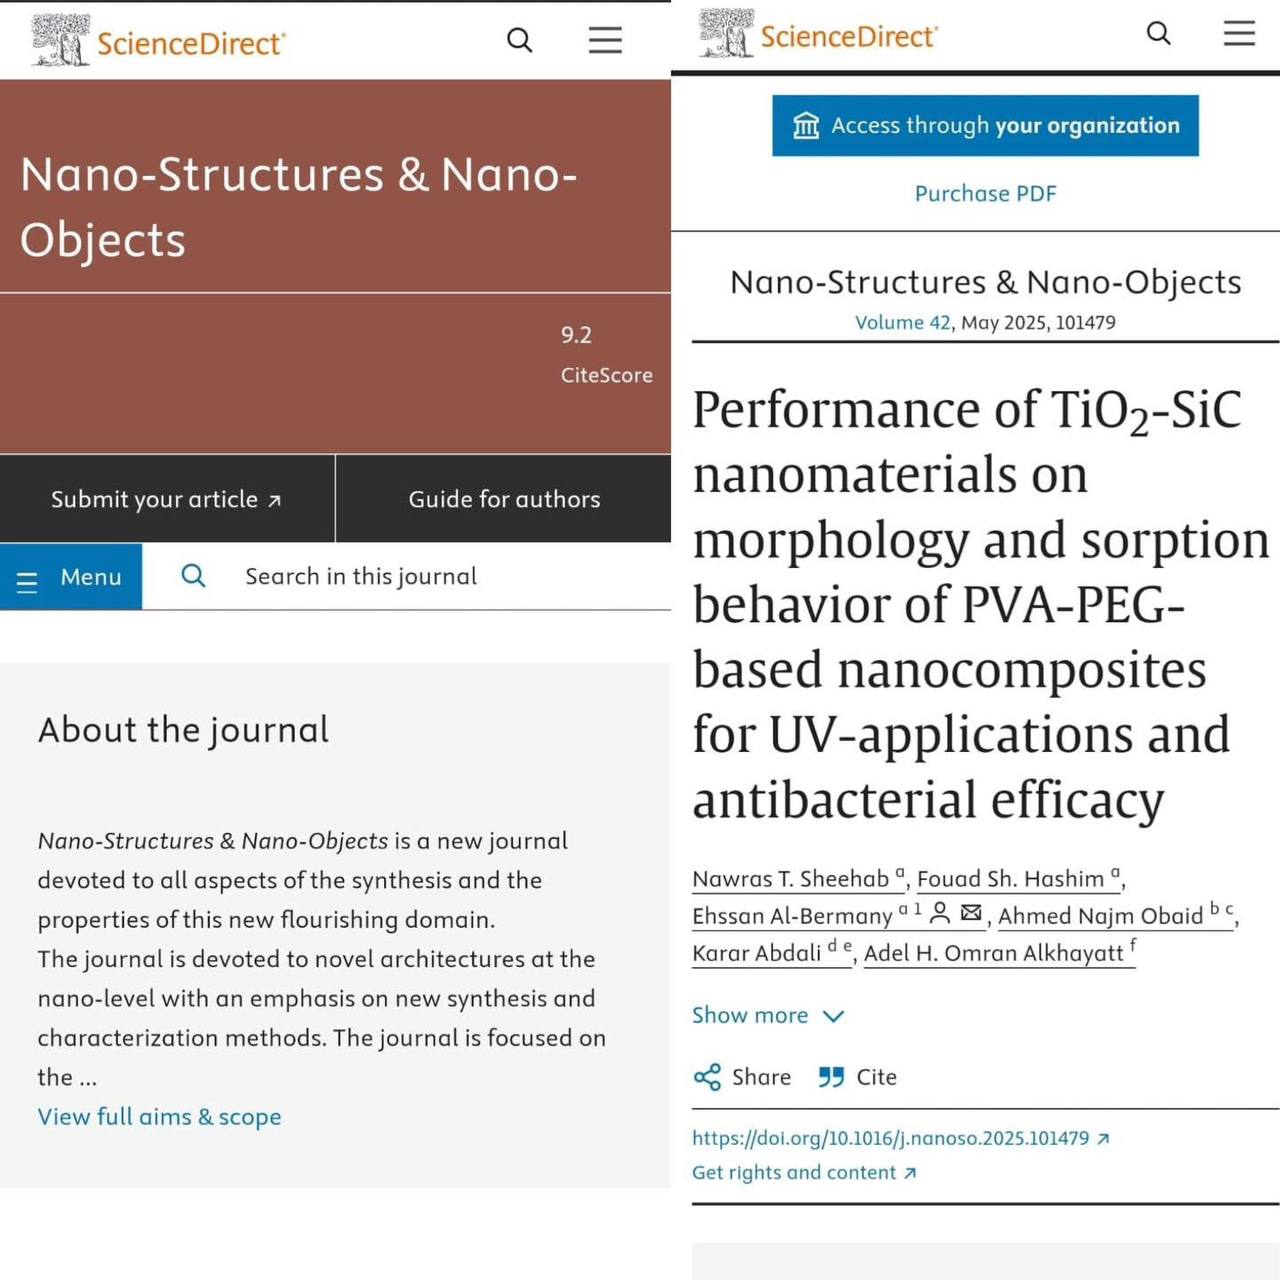This screenshot has width=1280, height=1280.
Task: Click the Share icon
Action: click(x=708, y=1077)
